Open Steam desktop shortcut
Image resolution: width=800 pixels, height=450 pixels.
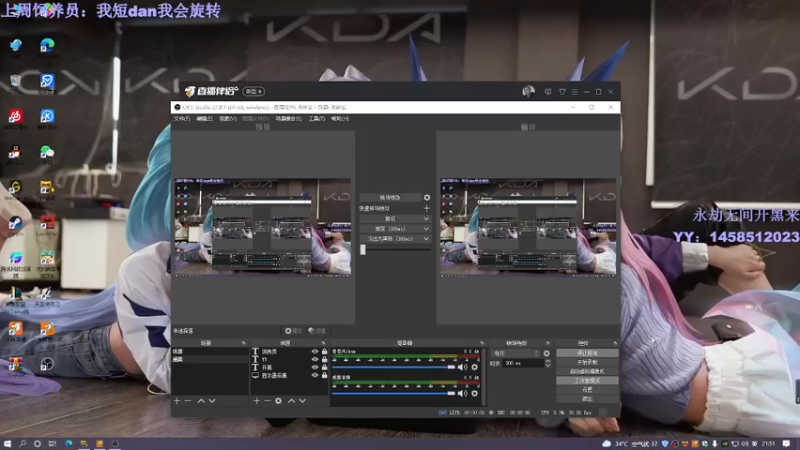tap(15, 225)
